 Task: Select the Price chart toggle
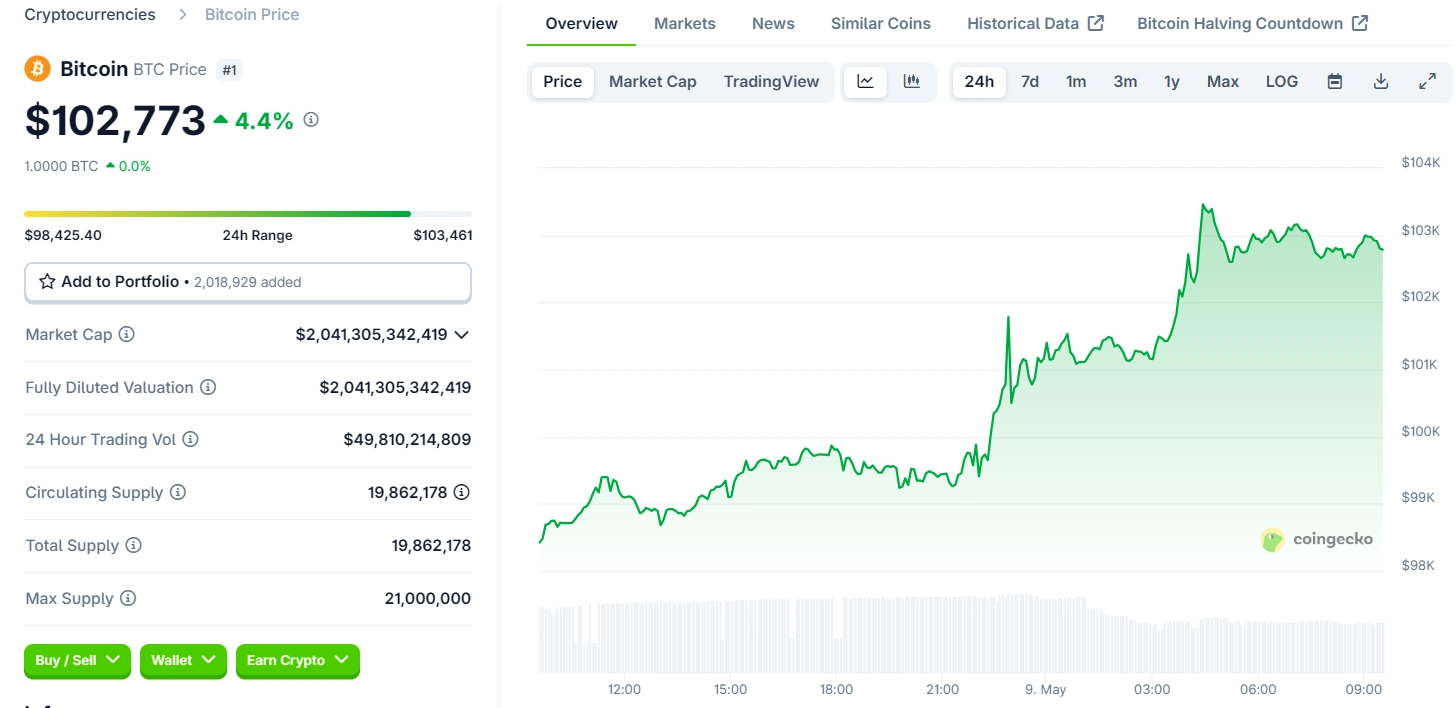(x=563, y=82)
